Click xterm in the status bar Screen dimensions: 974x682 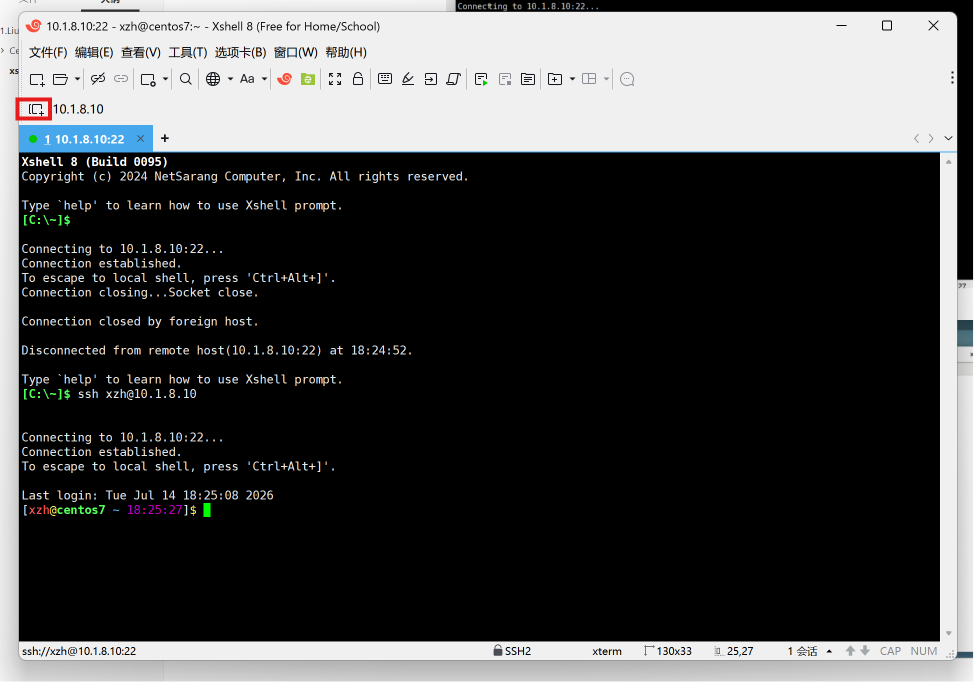(x=607, y=651)
